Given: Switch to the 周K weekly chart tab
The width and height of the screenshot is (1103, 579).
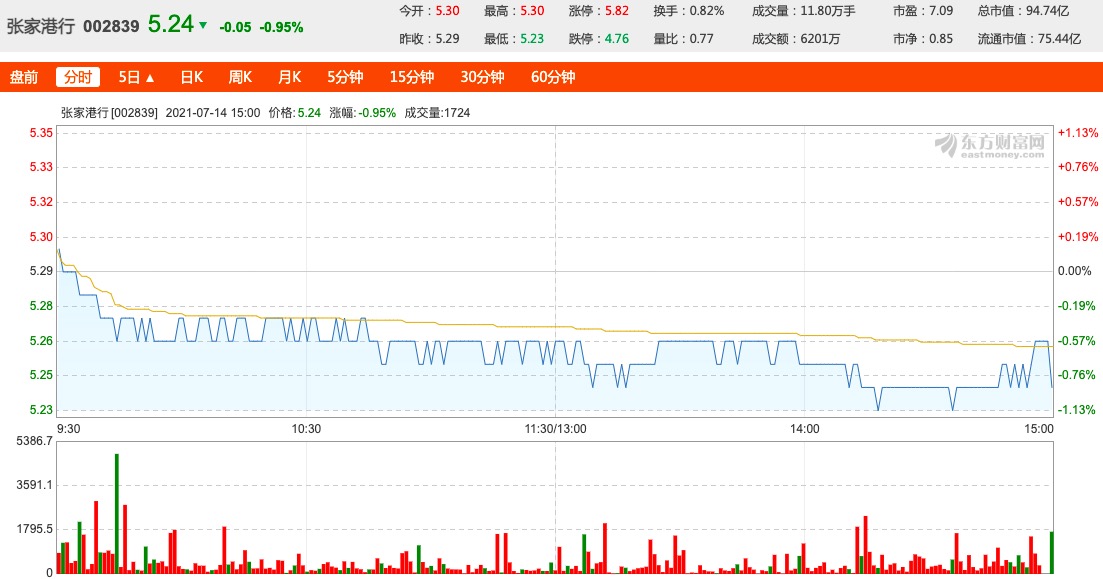Looking at the screenshot, I should (240, 77).
